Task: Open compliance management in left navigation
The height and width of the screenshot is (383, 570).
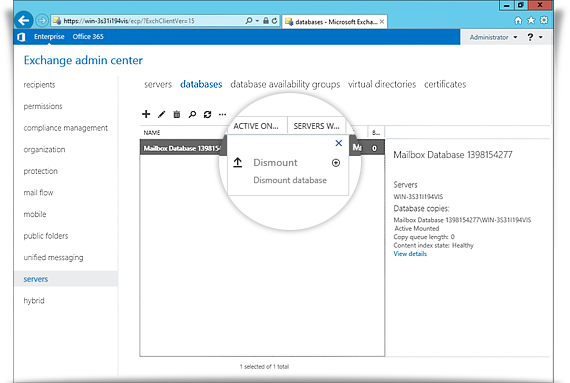Action: coord(65,128)
